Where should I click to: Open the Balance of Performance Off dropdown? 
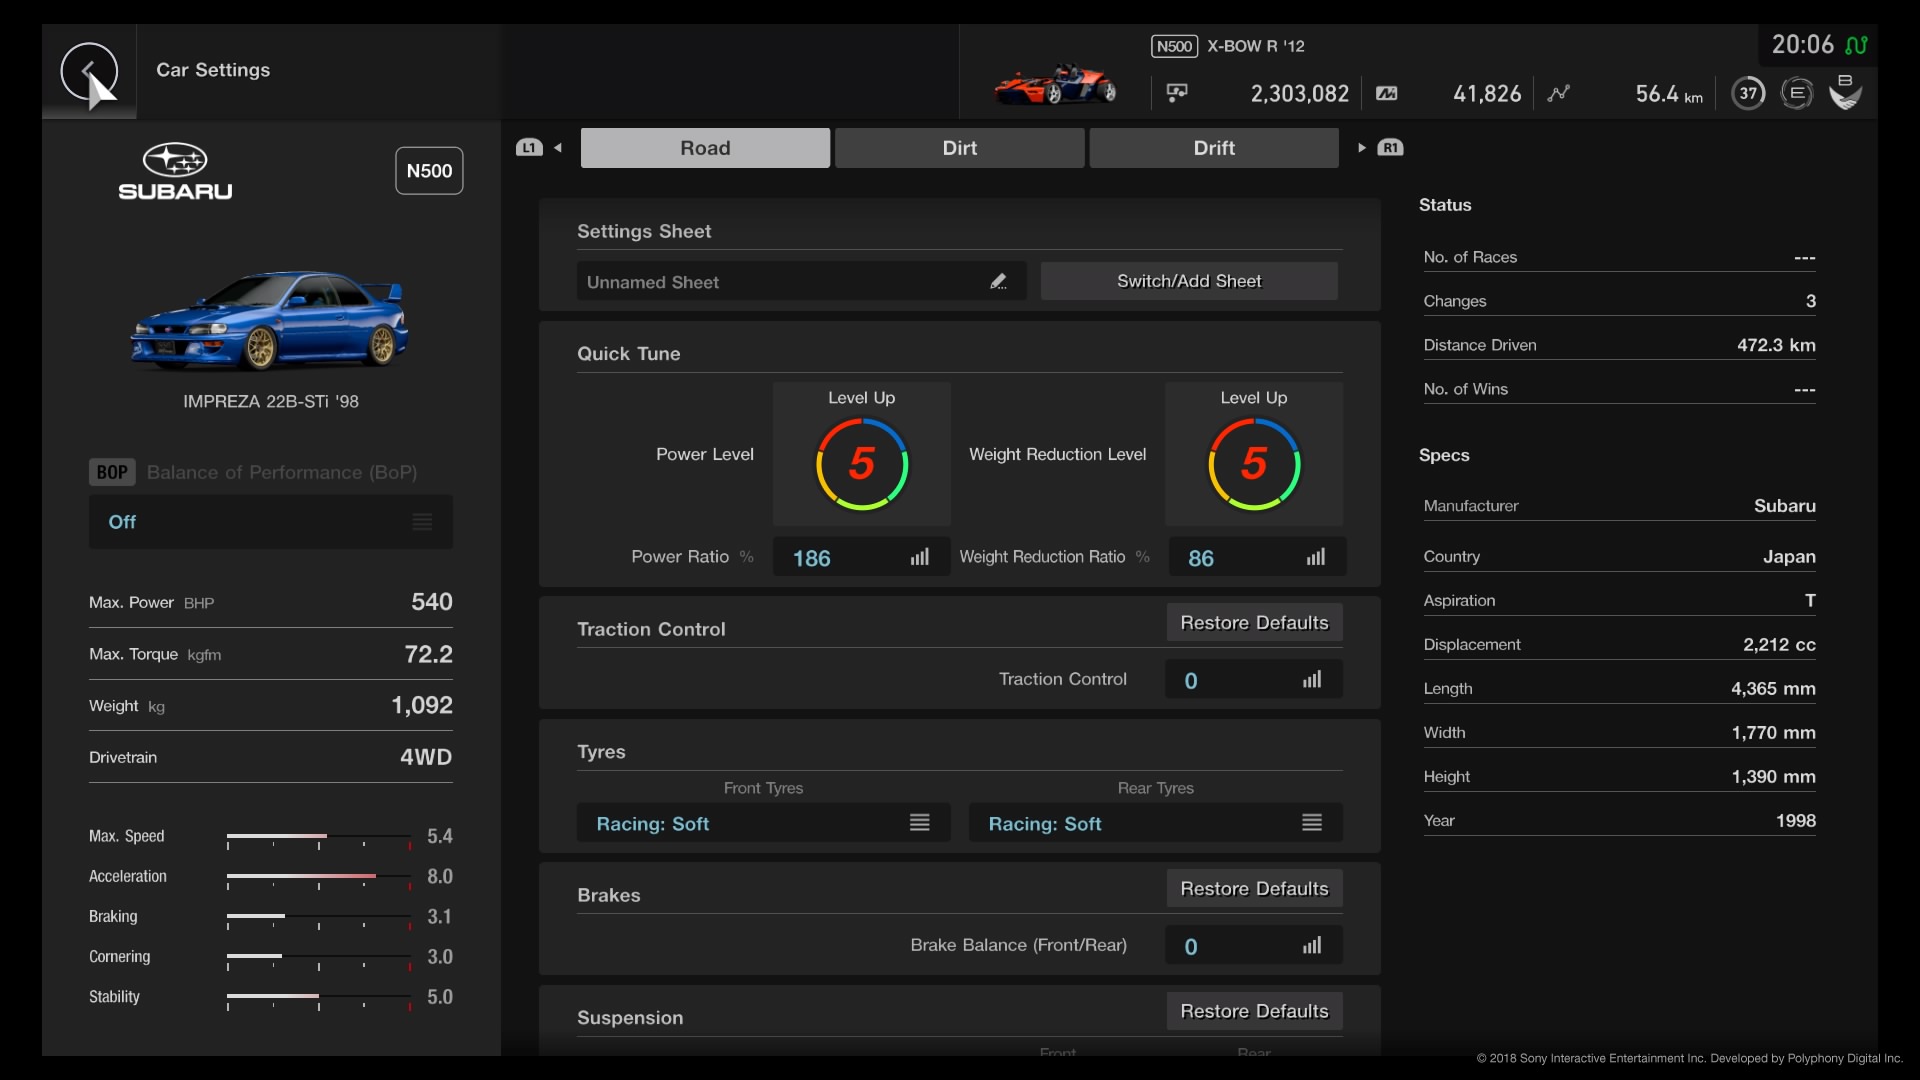(x=271, y=522)
